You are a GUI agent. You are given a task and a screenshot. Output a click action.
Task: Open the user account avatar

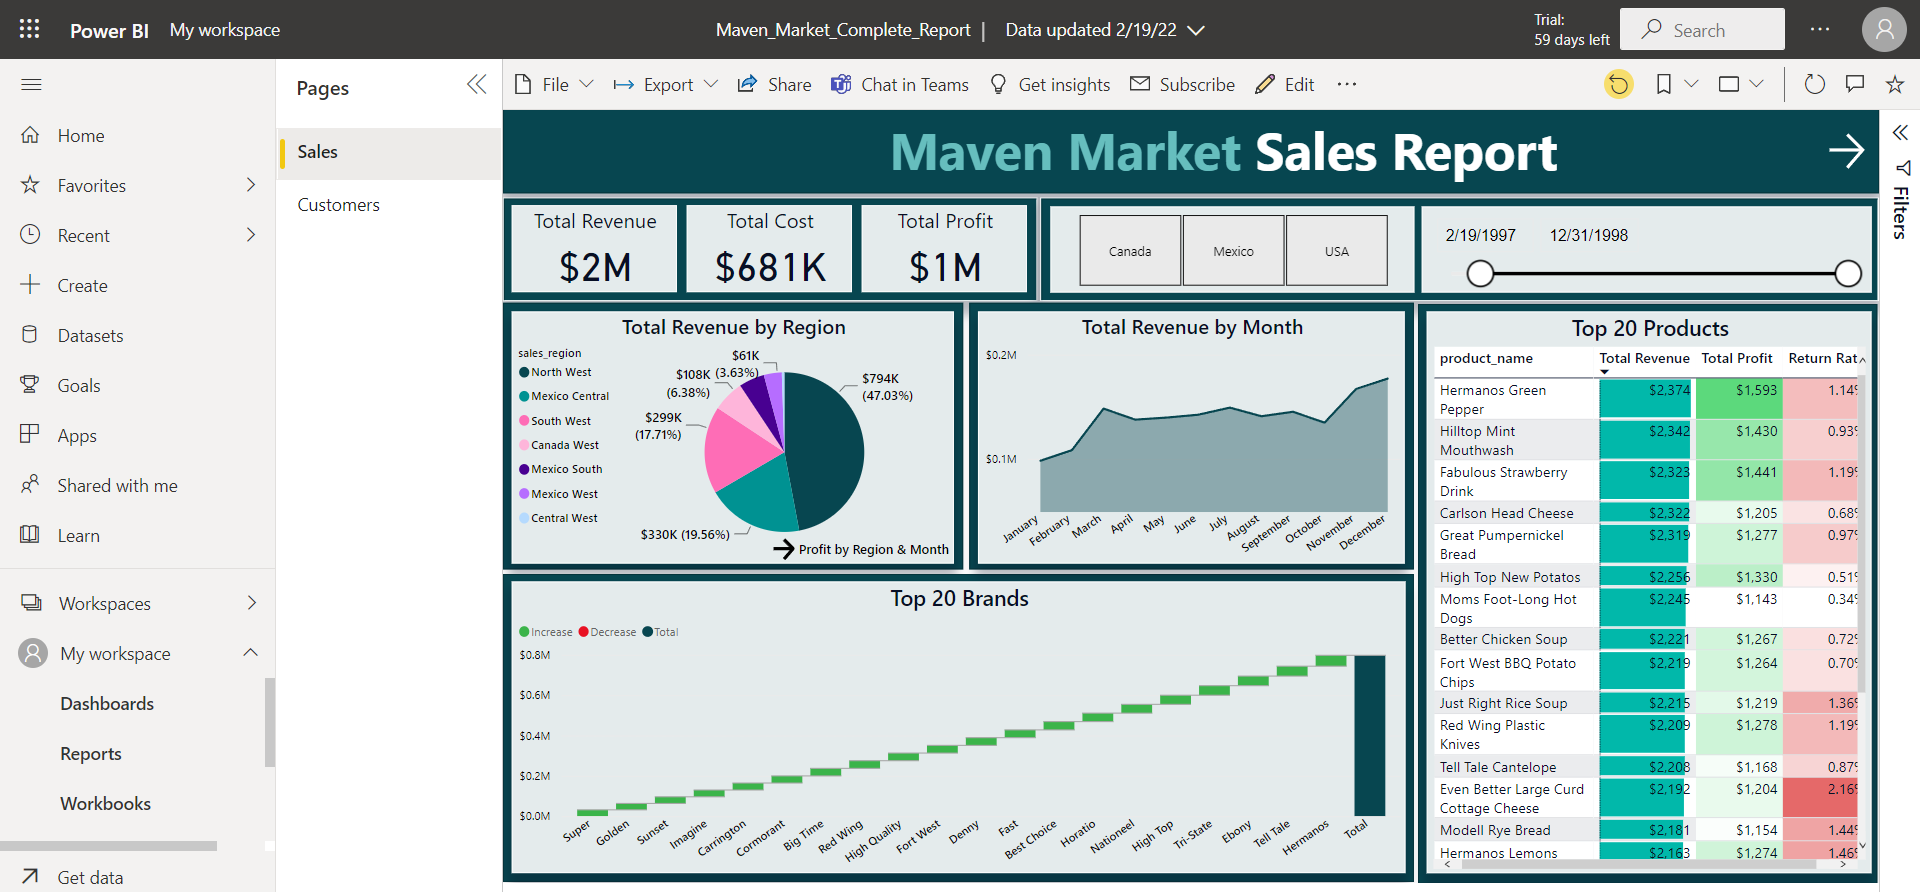(x=1884, y=29)
